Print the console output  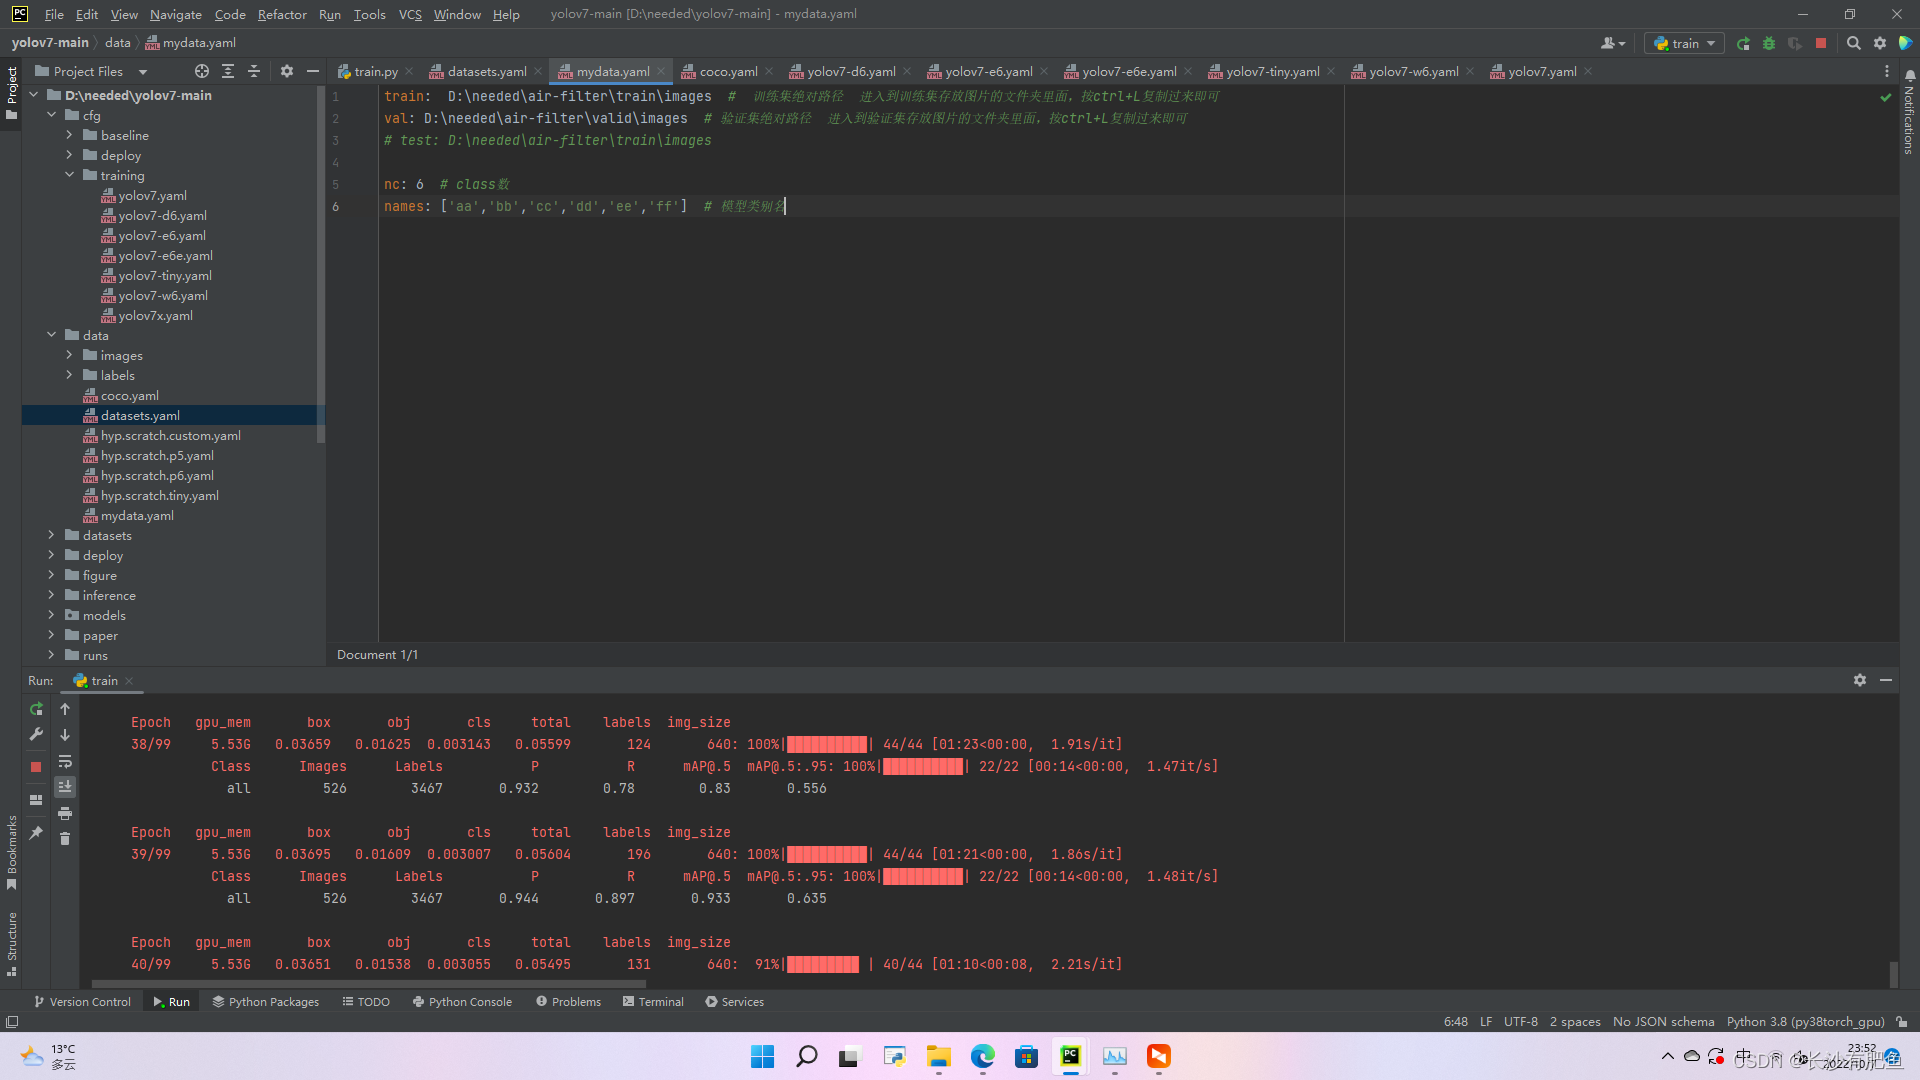click(65, 813)
